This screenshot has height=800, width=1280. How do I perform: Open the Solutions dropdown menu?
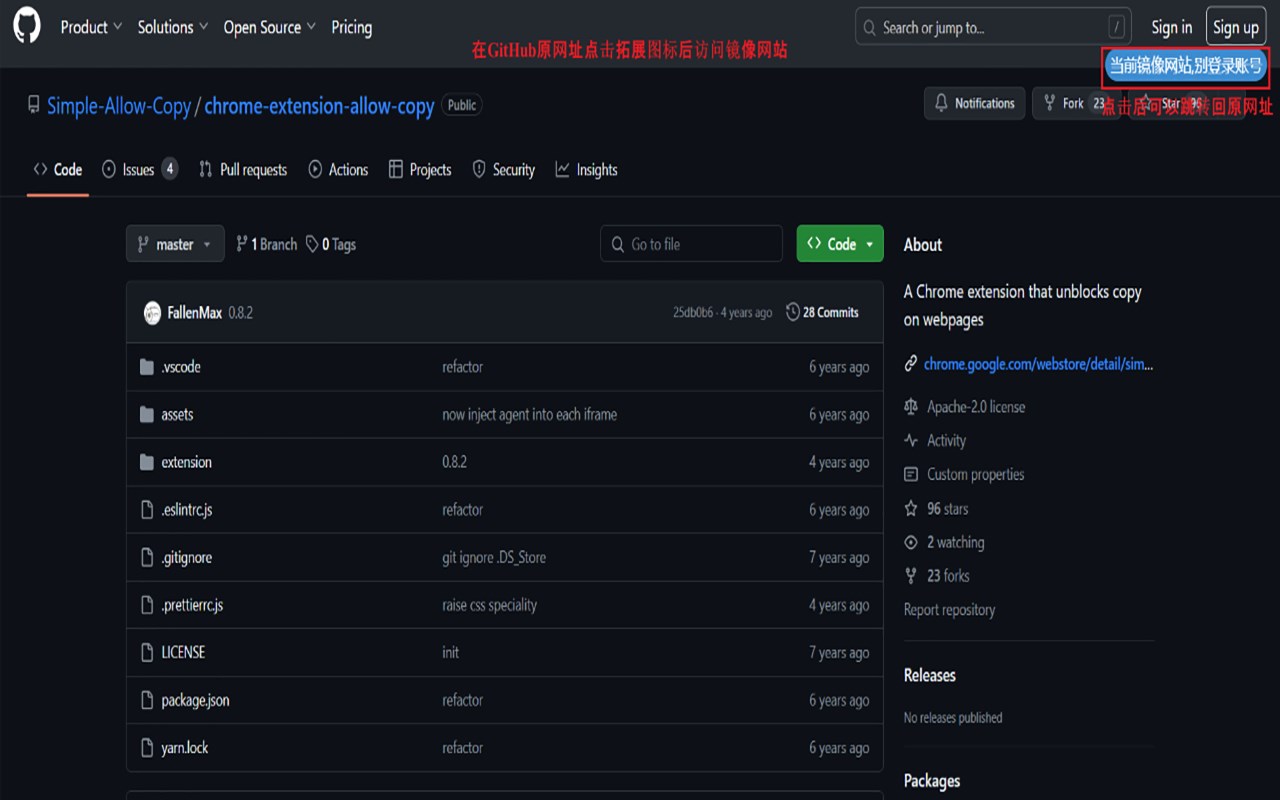173,27
